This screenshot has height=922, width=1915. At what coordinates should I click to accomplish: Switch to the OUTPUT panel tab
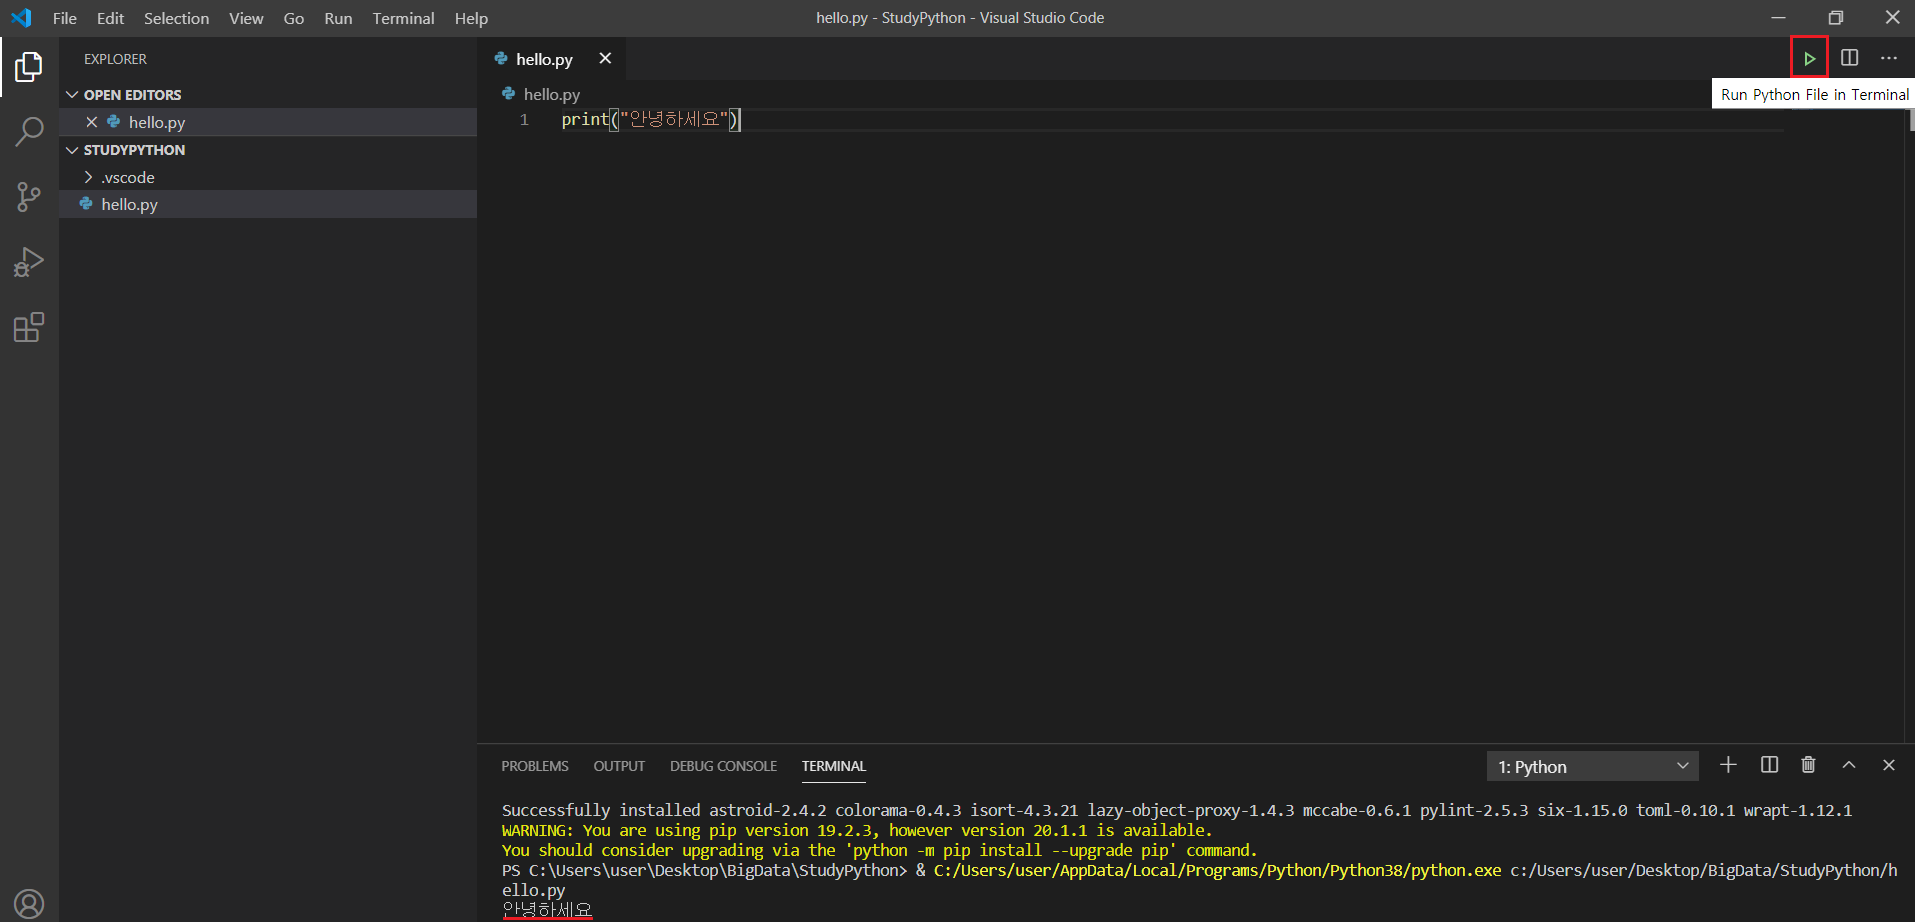click(x=619, y=766)
